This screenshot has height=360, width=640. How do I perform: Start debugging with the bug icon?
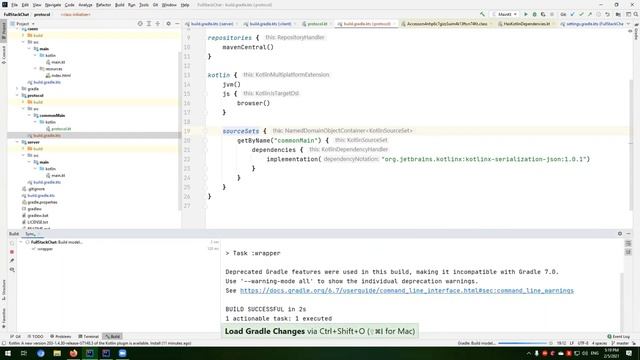(534, 14)
